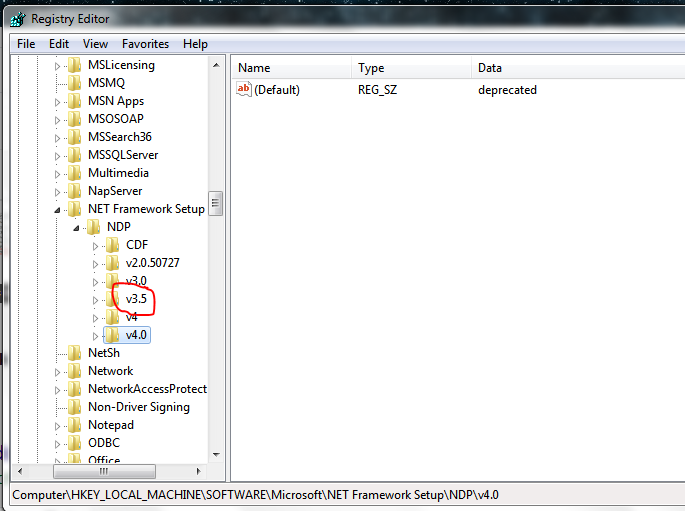Click the NetworkAccessProtect folder icon

[x=75, y=389]
